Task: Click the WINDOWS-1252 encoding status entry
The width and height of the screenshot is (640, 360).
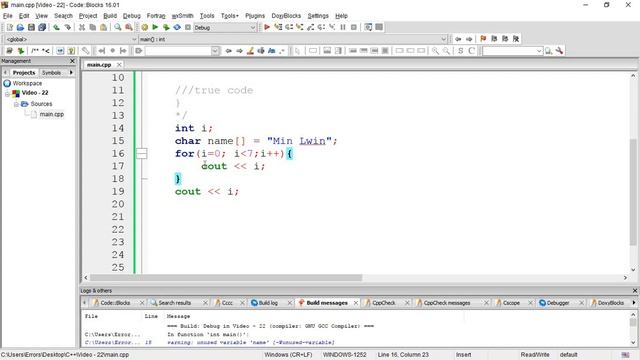Action: point(344,355)
